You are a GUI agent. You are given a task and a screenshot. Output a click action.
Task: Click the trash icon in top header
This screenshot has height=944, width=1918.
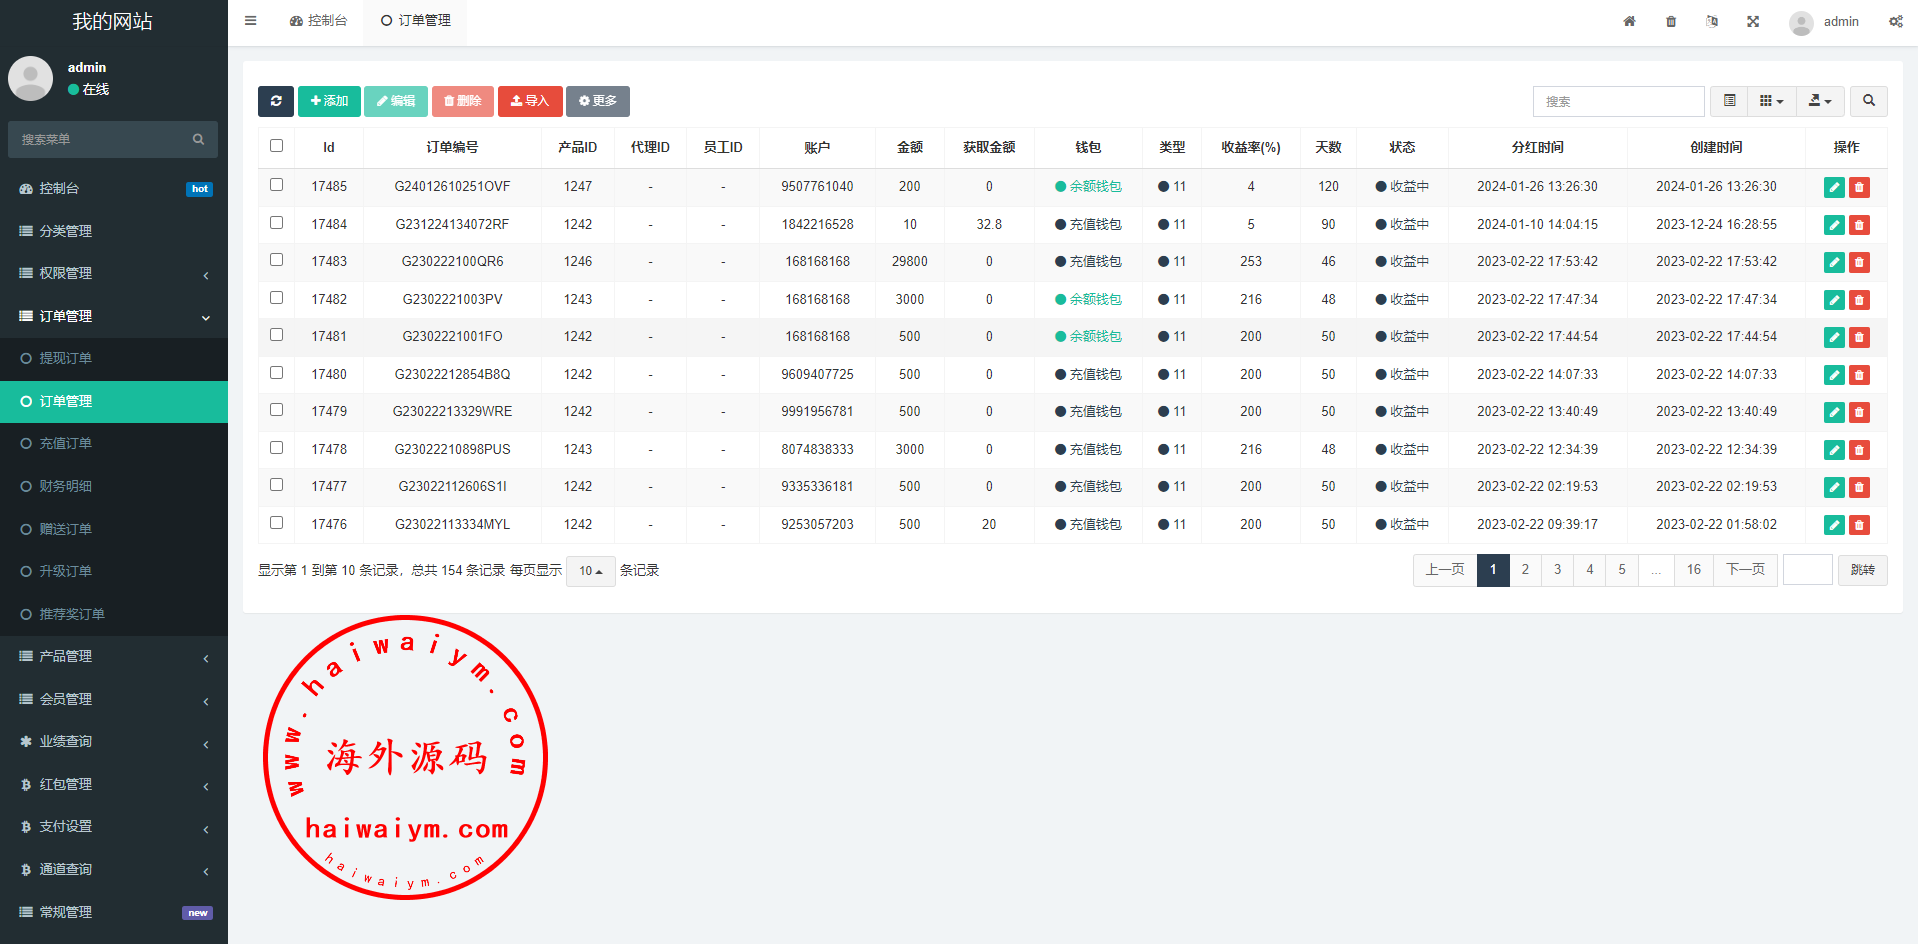[x=1671, y=21]
